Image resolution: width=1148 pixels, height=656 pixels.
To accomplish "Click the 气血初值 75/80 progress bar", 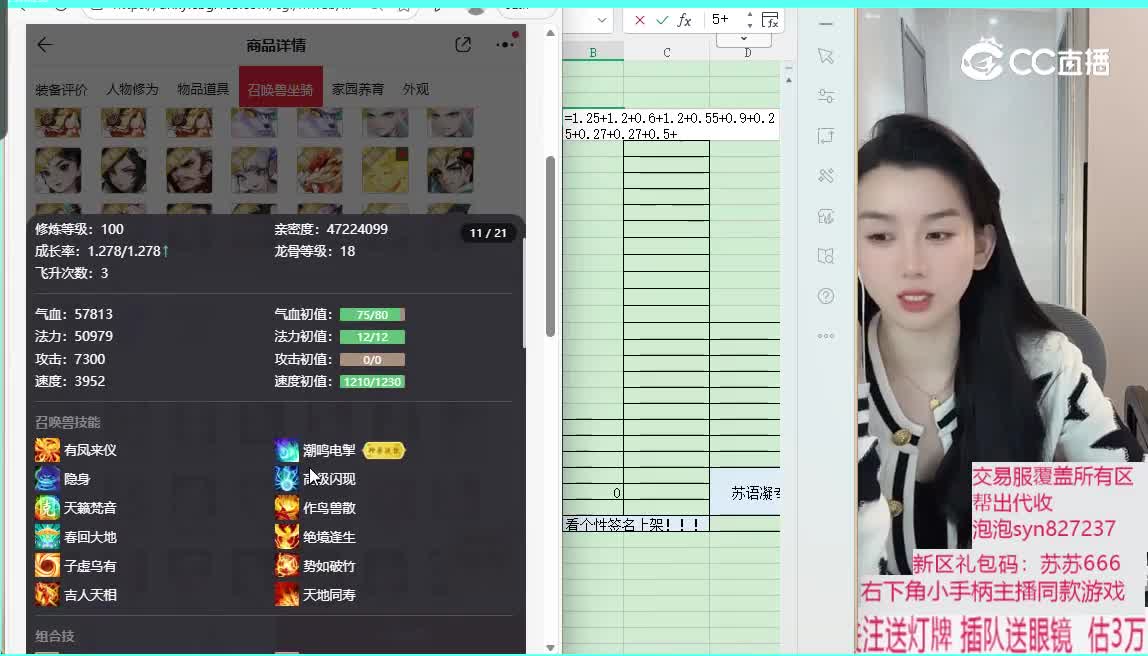I will (x=372, y=315).
